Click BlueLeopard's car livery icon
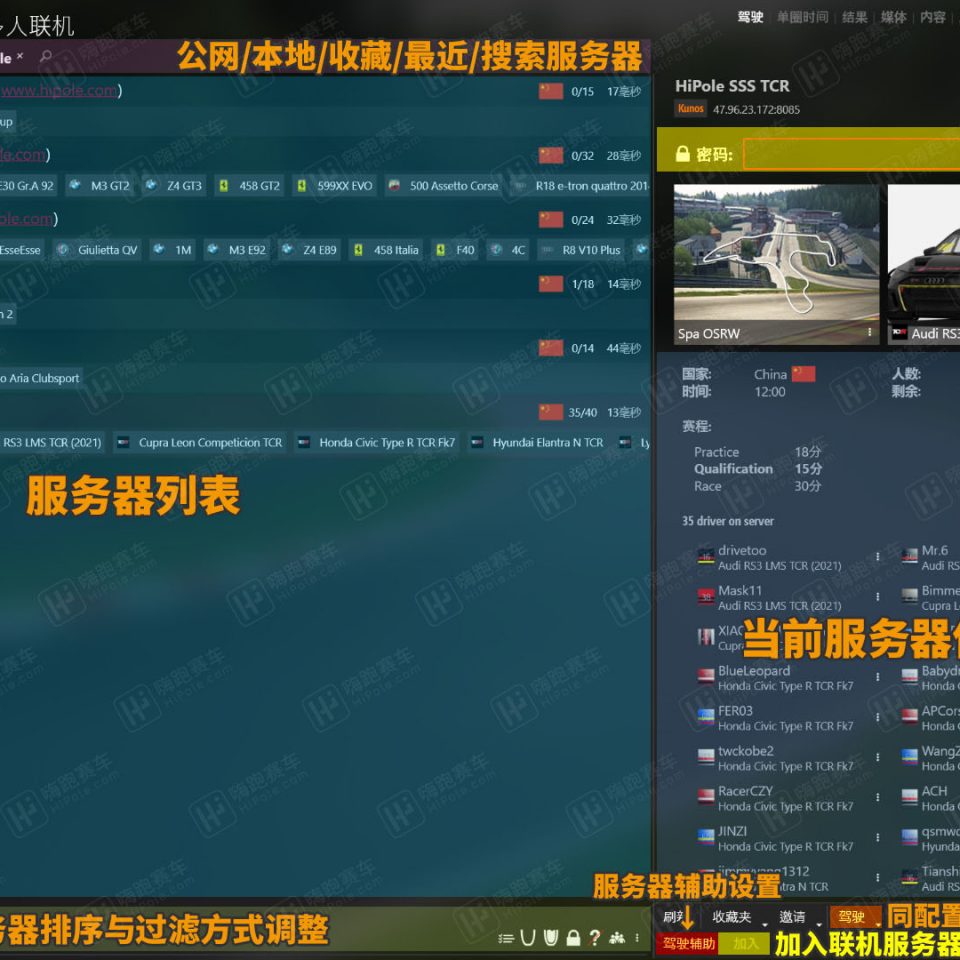 click(706, 677)
